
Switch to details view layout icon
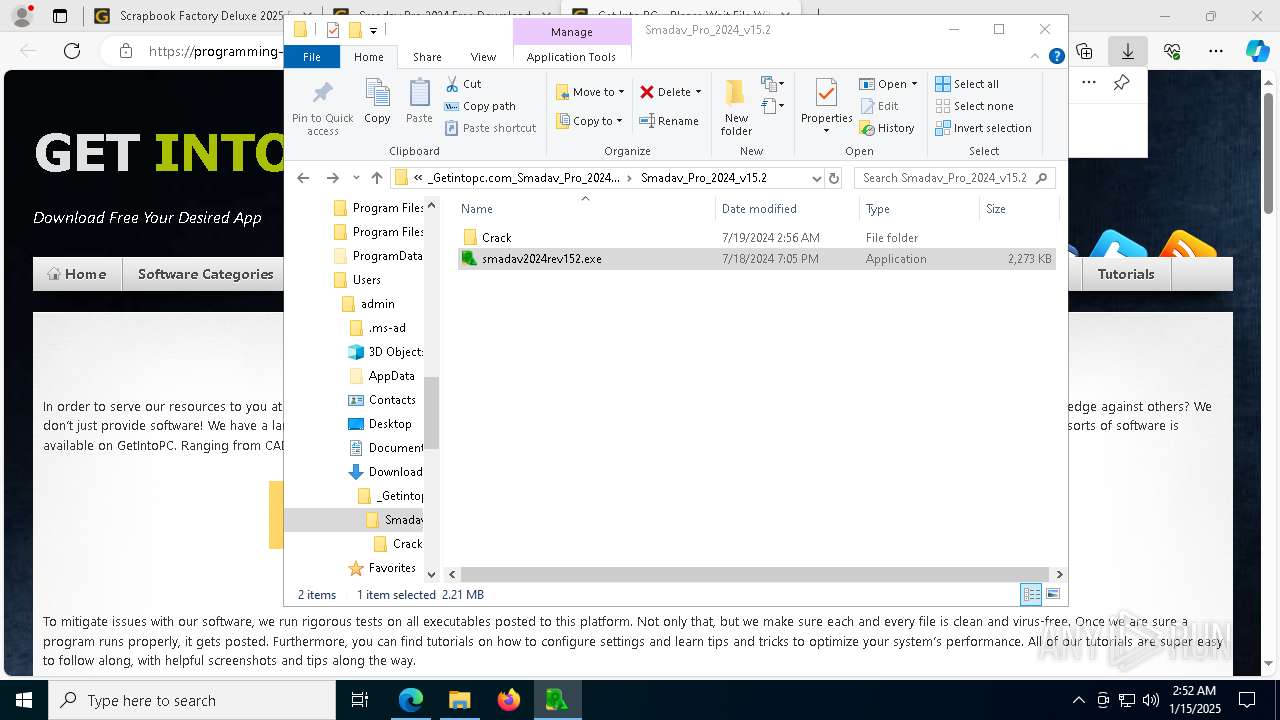coord(1031,595)
